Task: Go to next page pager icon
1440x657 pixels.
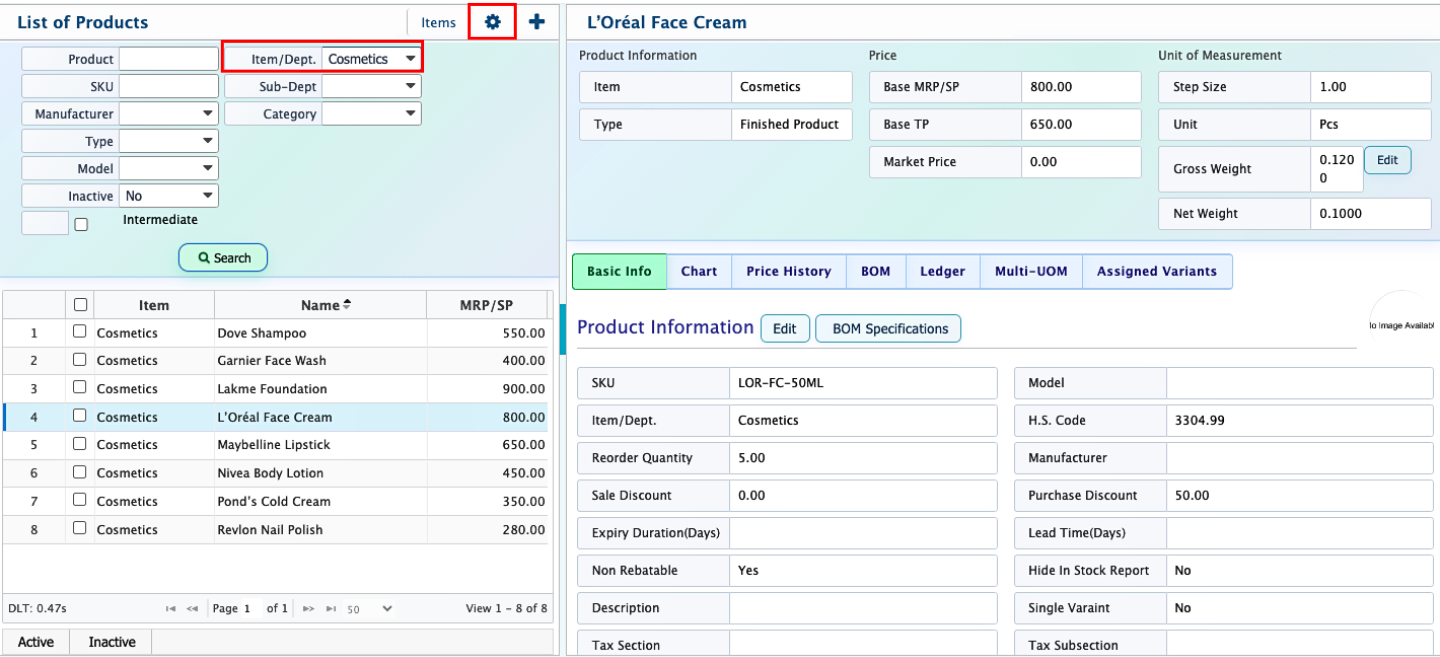Action: click(308, 608)
